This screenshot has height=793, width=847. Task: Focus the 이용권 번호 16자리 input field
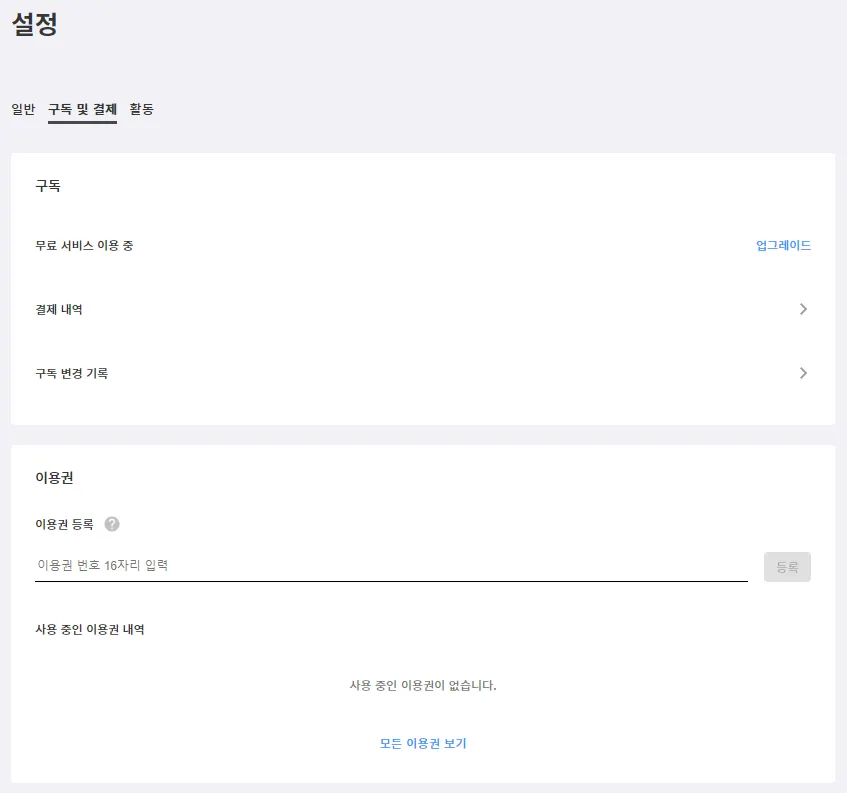tap(390, 566)
